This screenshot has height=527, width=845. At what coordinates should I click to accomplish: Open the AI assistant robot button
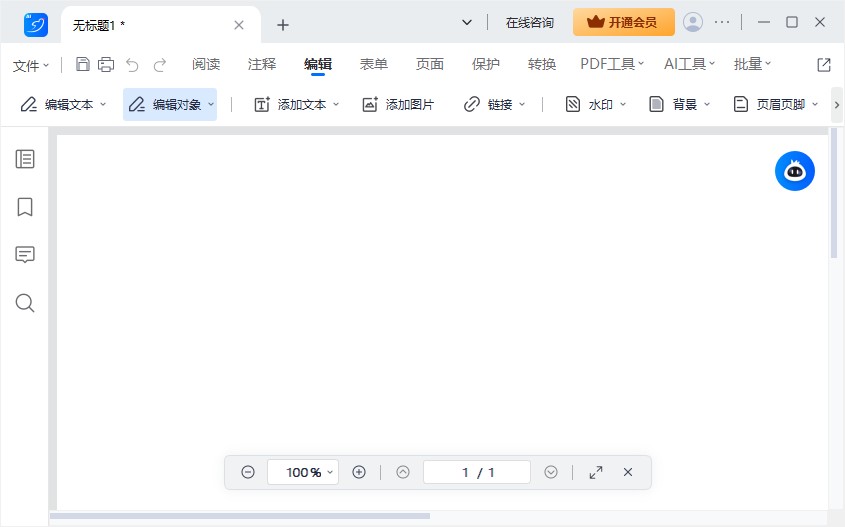(795, 171)
